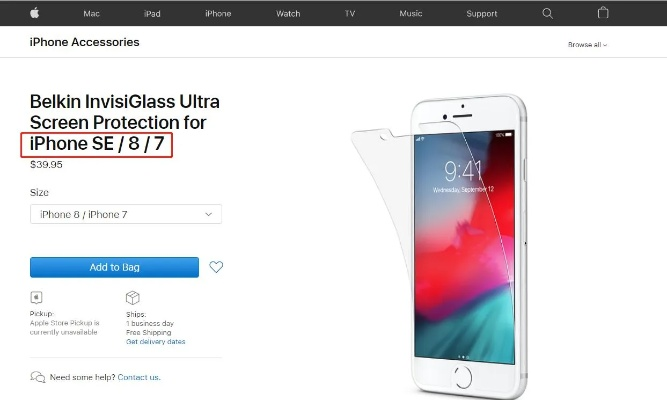Click the Add to Bag button
The height and width of the screenshot is (400, 667).
tap(114, 267)
